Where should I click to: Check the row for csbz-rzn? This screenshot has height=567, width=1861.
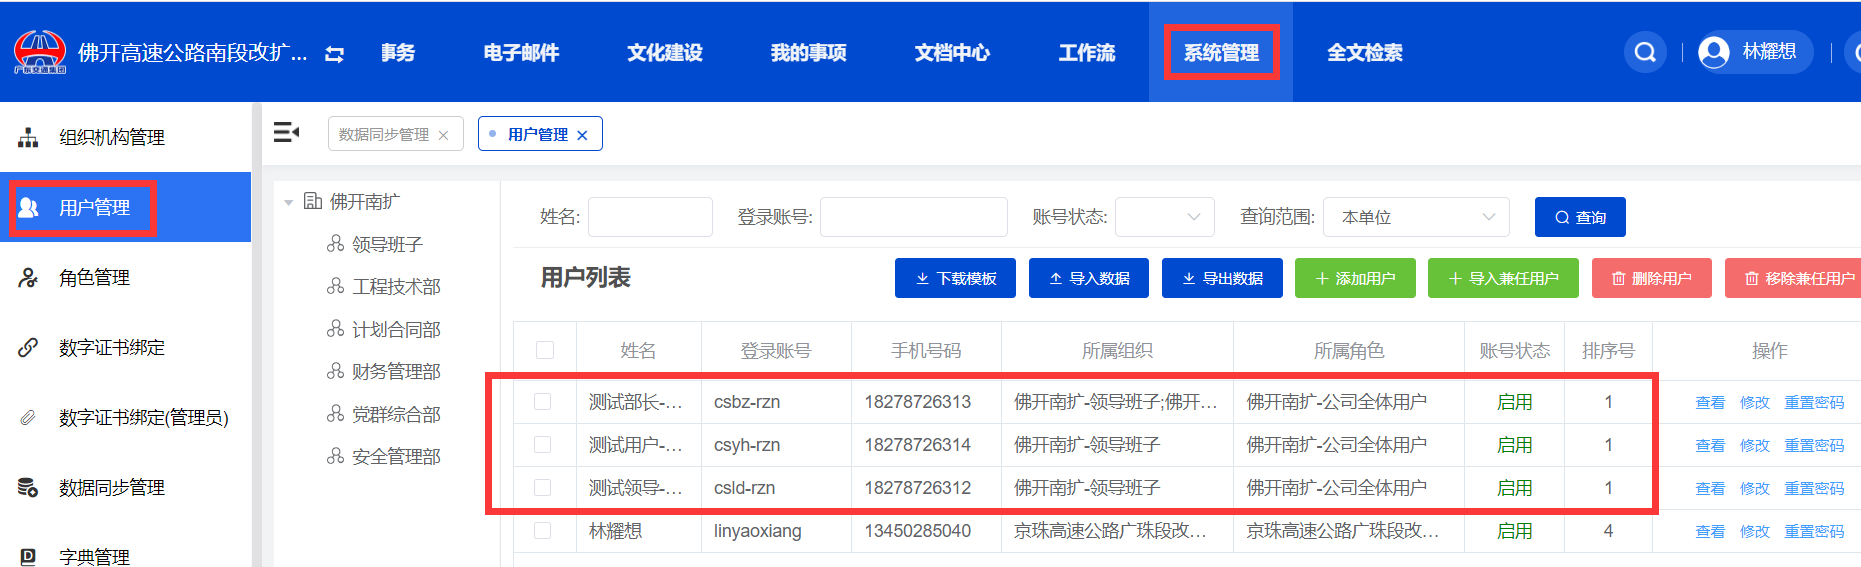tap(542, 401)
